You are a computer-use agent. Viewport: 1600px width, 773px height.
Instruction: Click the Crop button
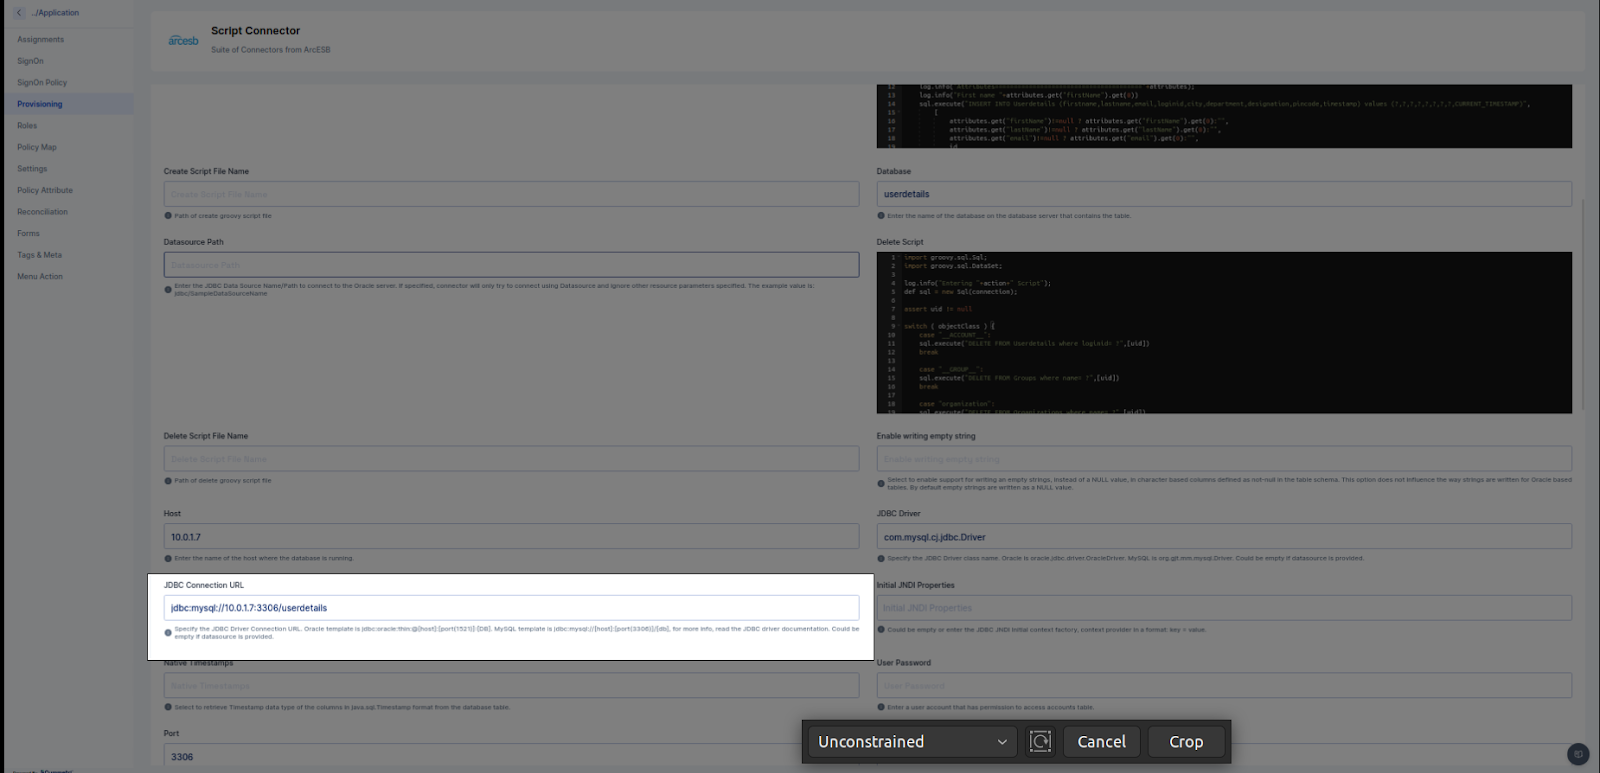tap(1186, 742)
